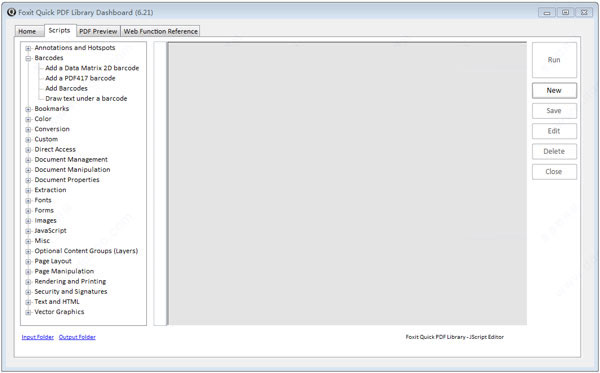Expand the Document Manipulation node
This screenshot has width=600, height=373.
tap(28, 170)
